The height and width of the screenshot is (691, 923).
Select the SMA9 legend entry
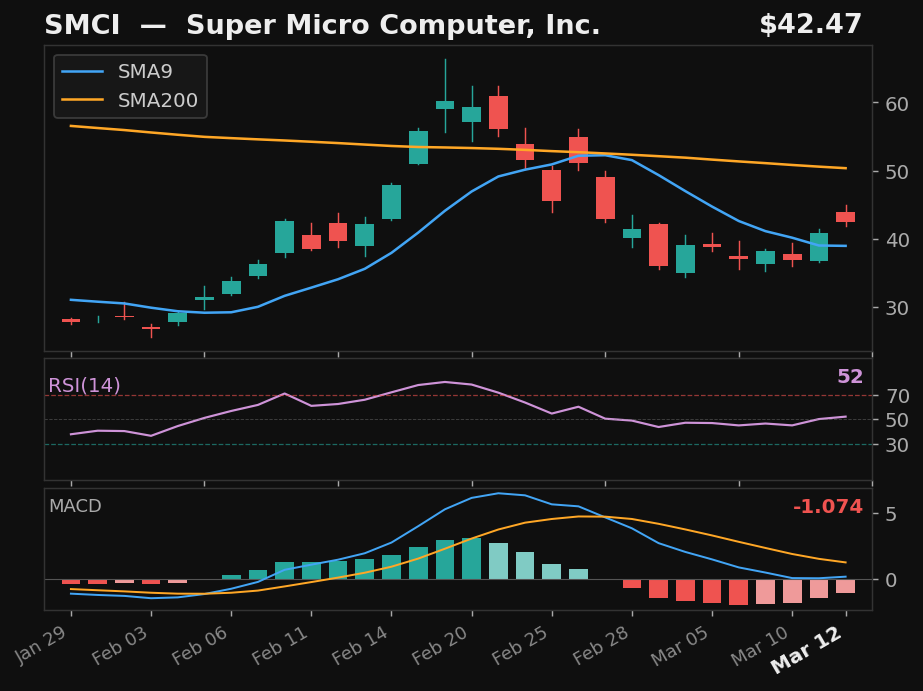click(x=117, y=72)
